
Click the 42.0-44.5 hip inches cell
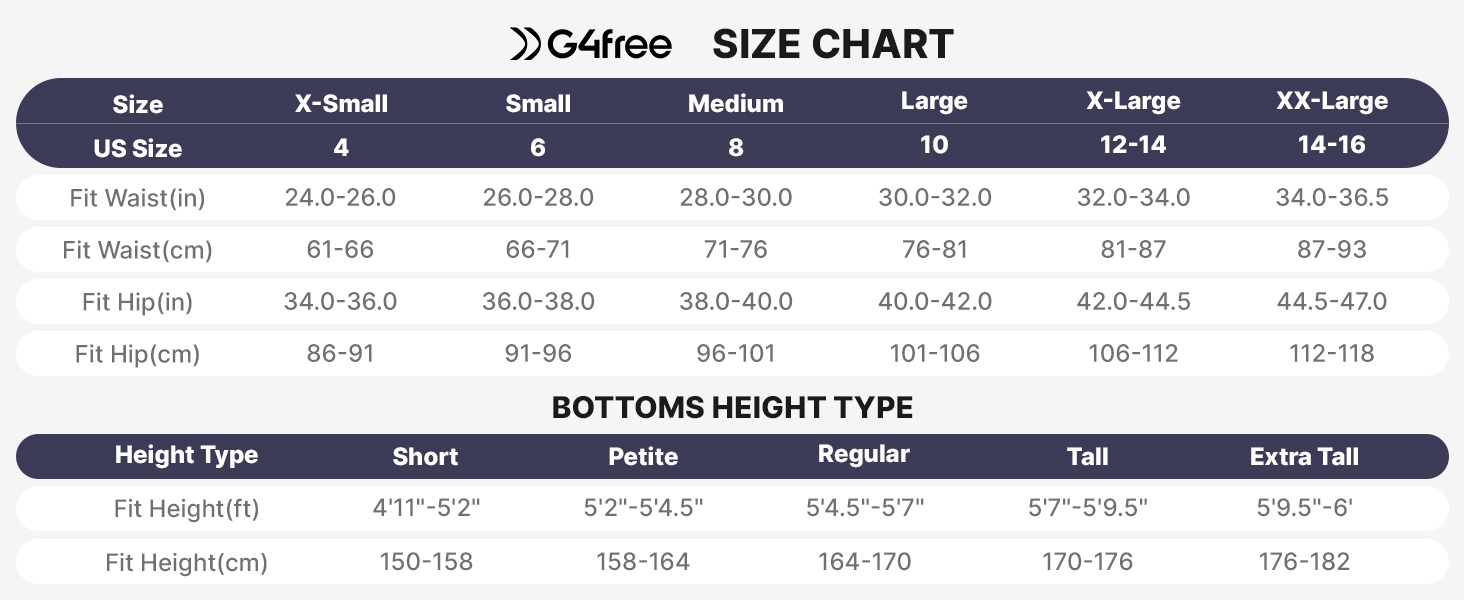point(1133,301)
